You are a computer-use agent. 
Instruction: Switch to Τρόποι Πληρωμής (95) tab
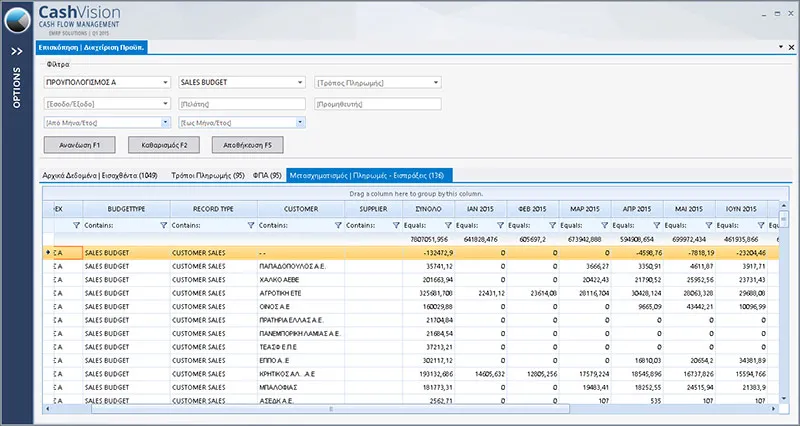[x=208, y=176]
